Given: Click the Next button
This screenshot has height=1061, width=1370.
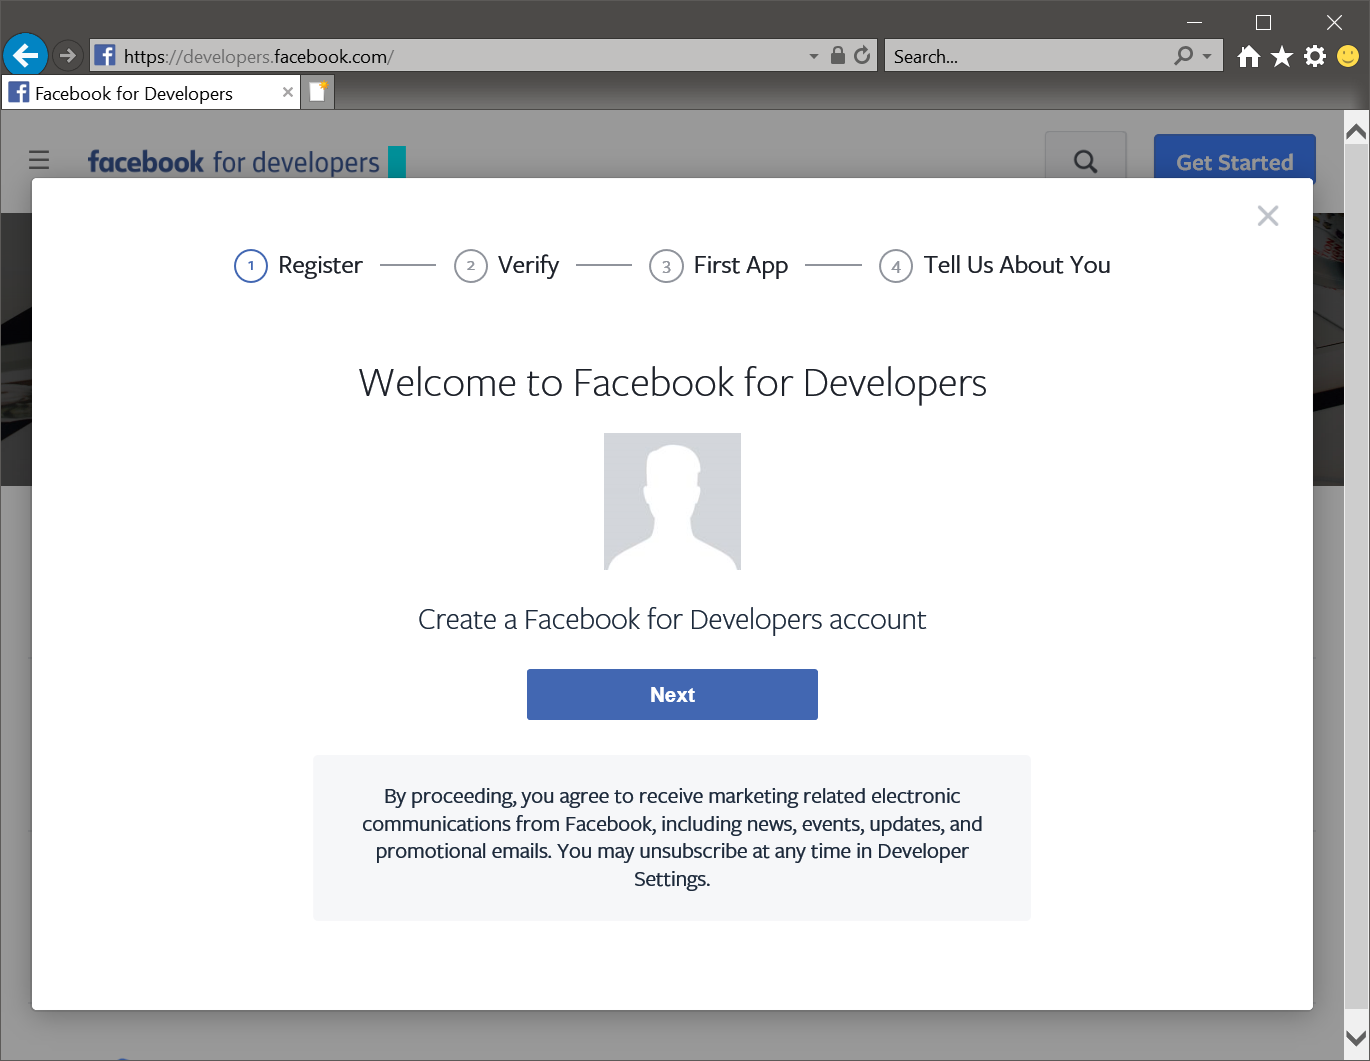Looking at the screenshot, I should point(672,694).
